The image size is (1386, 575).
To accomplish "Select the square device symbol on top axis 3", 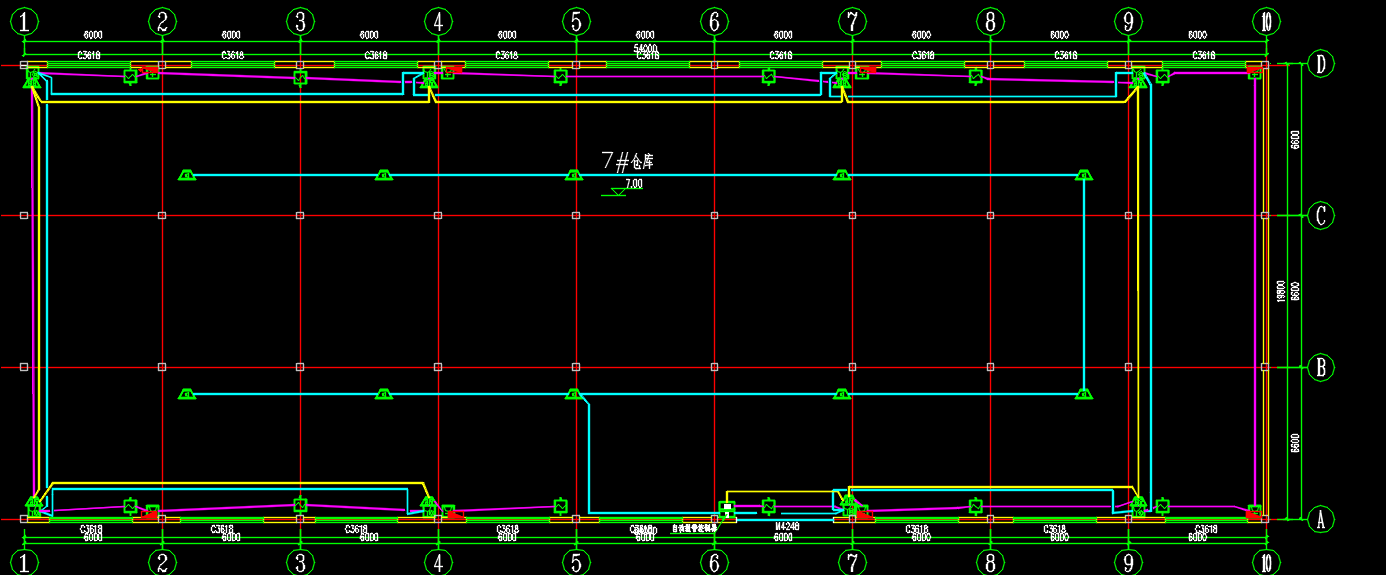I will point(300,77).
